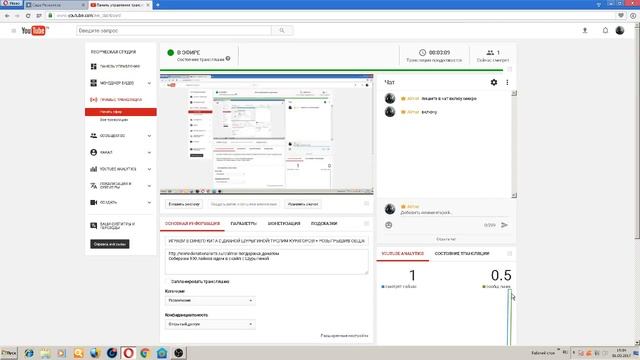Click the search magnifier button
The image size is (640, 360).
[282, 31]
